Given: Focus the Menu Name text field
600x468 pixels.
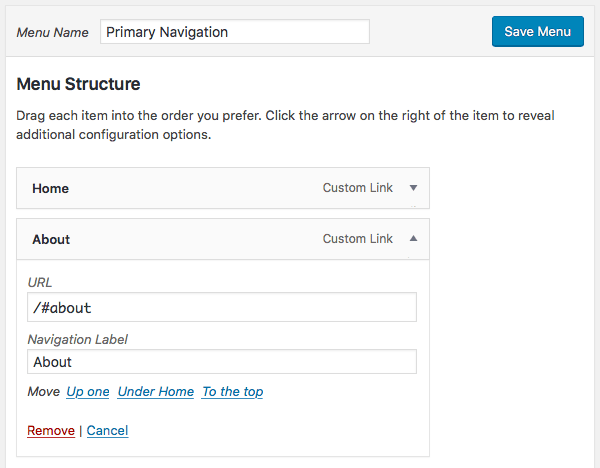Looking at the screenshot, I should tap(235, 32).
